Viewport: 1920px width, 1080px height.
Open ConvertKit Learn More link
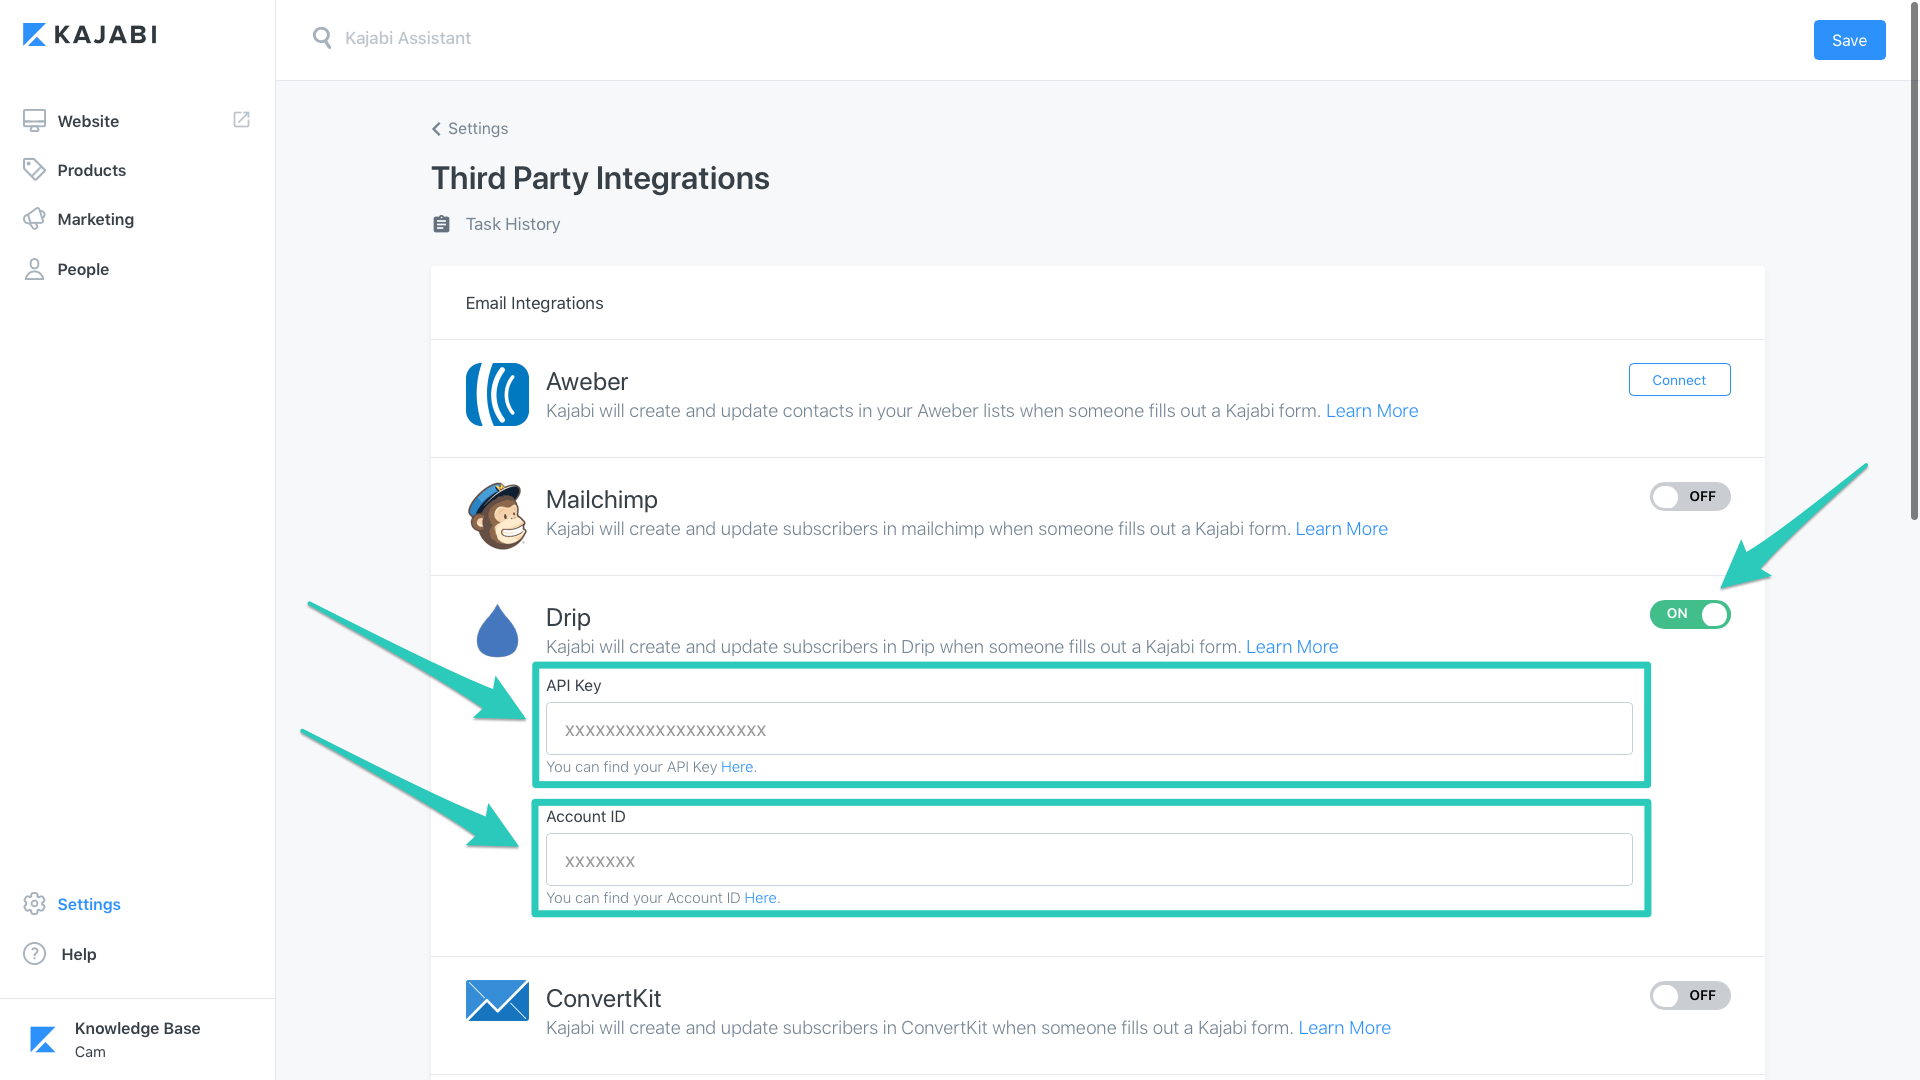[x=1344, y=1028]
